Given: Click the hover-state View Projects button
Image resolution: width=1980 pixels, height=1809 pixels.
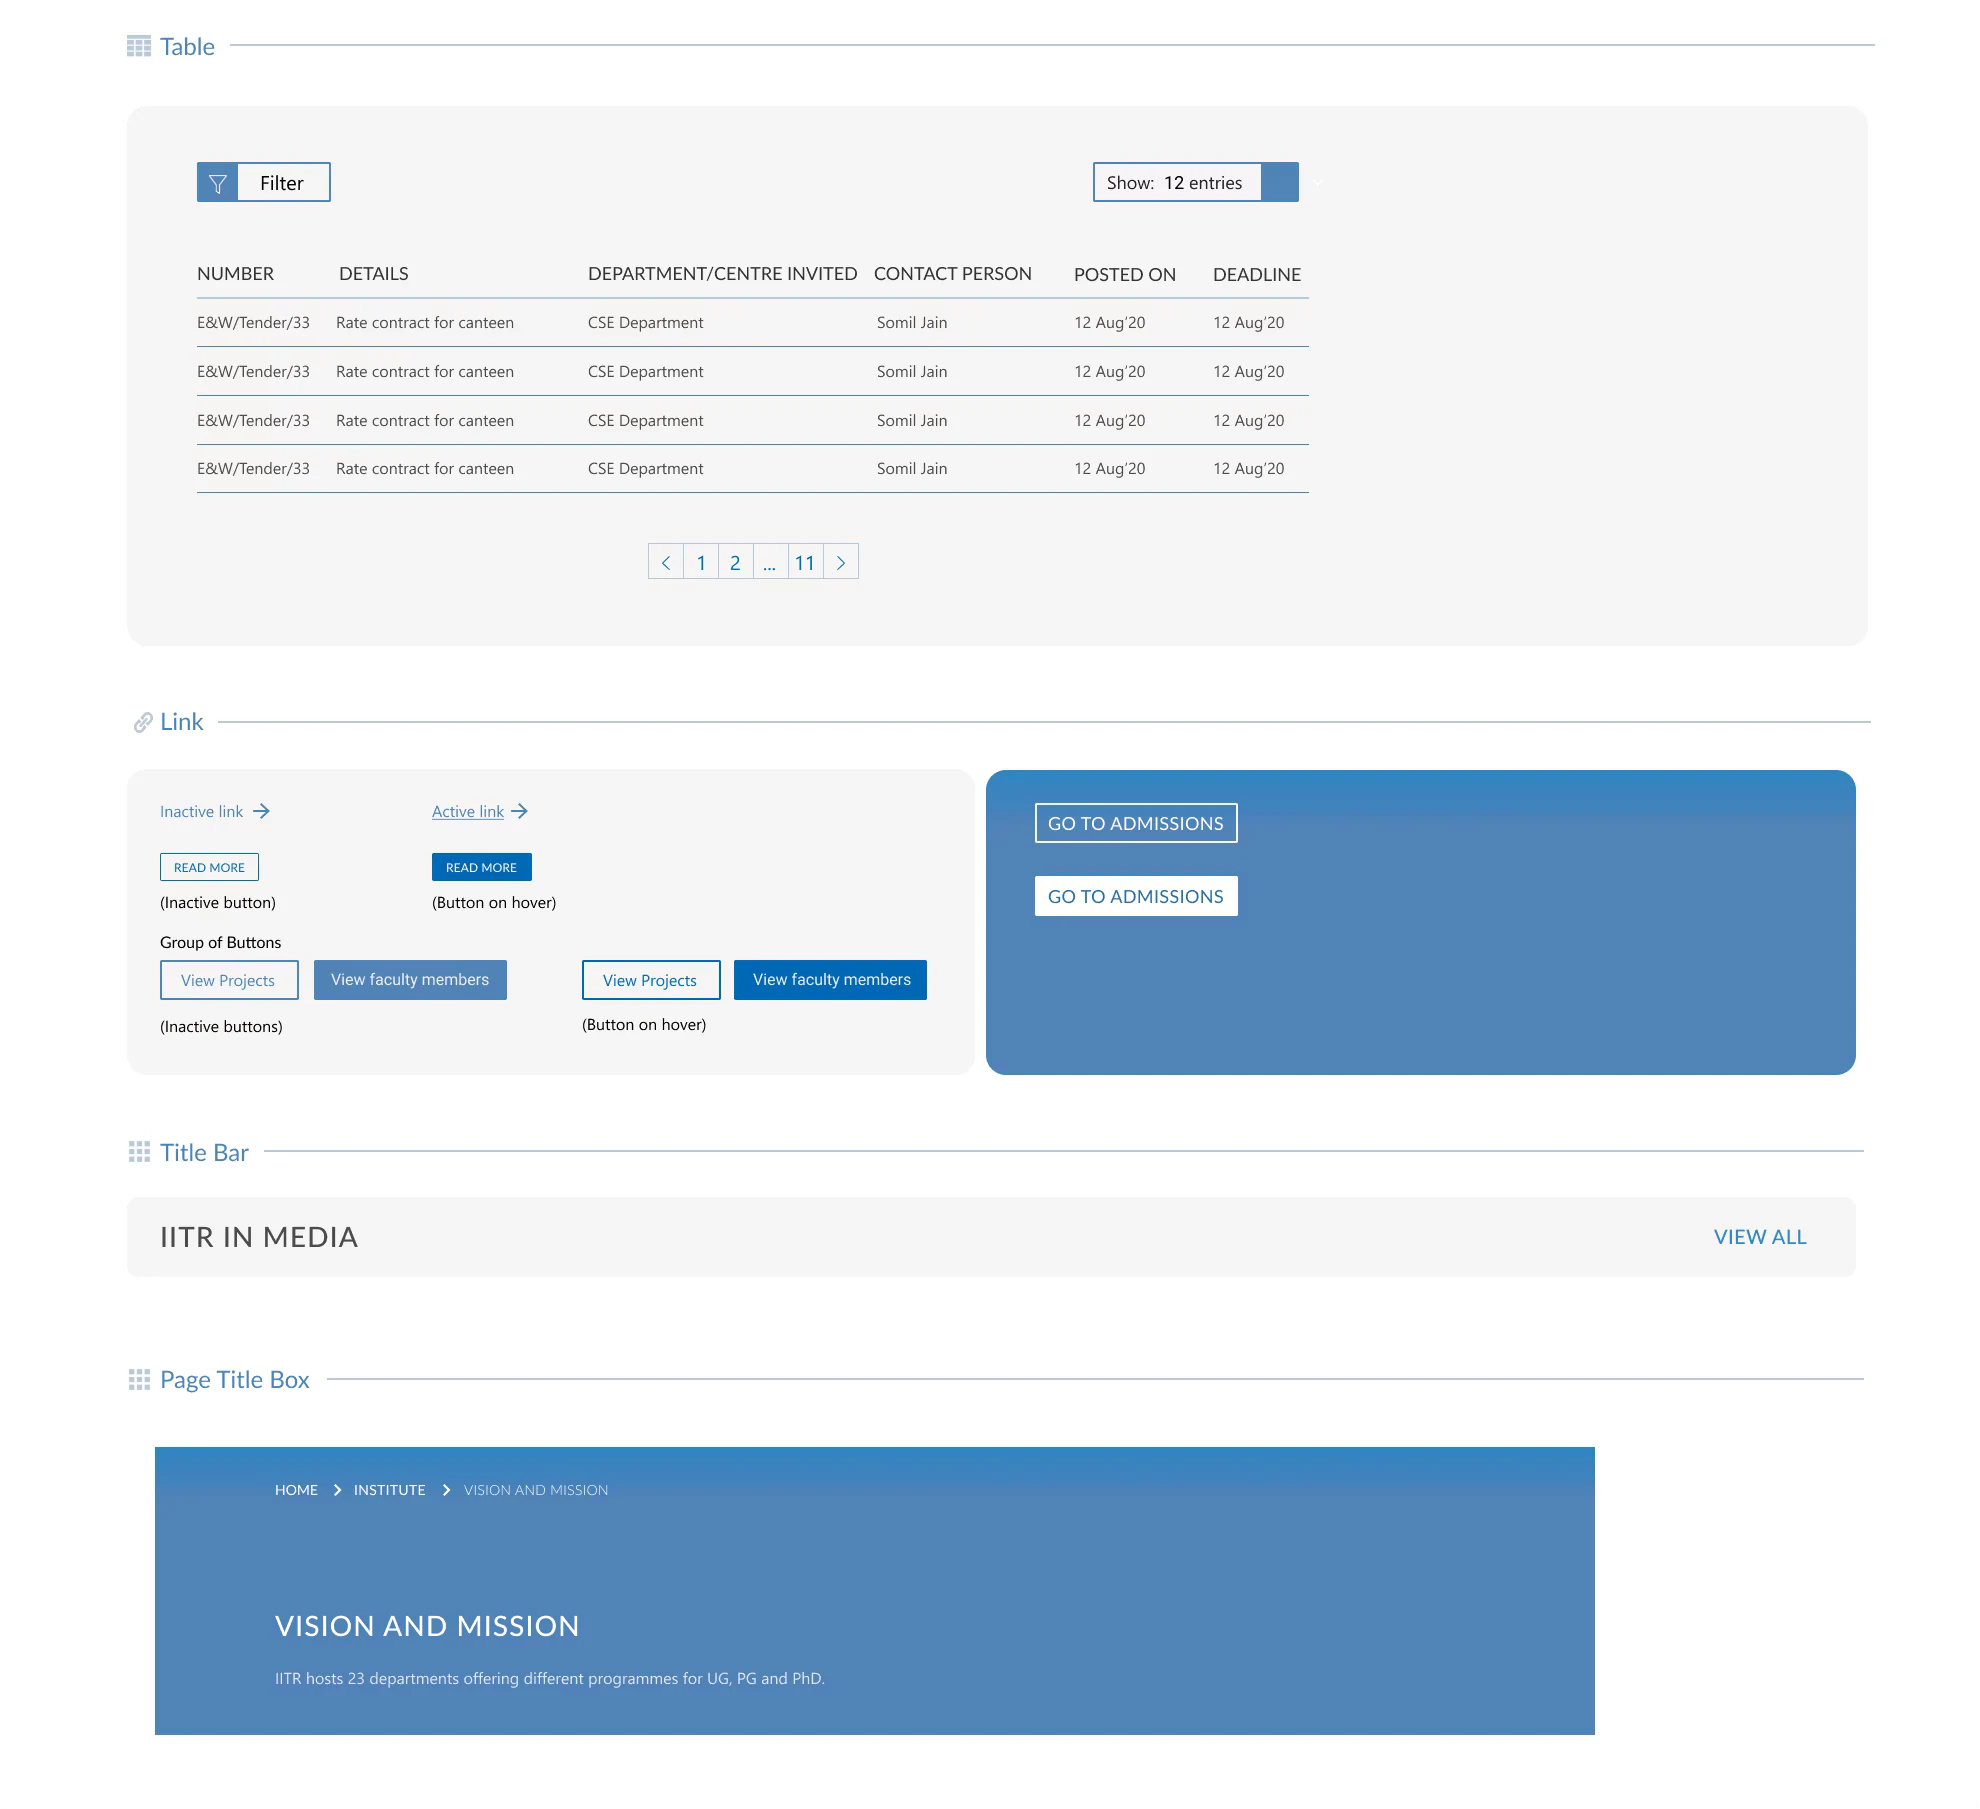Looking at the screenshot, I should 651,980.
